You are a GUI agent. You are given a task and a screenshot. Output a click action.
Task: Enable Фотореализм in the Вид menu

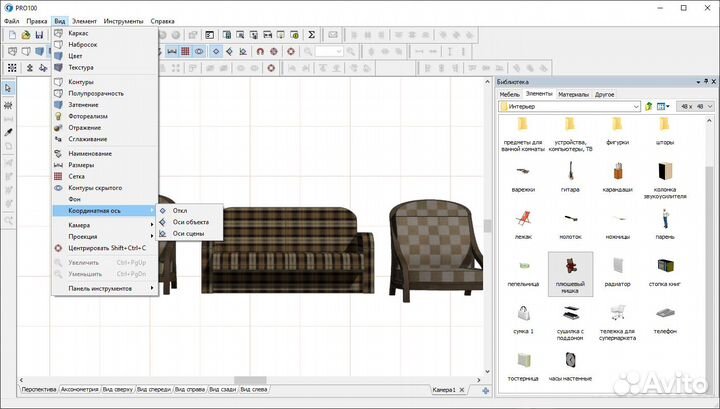(x=88, y=115)
